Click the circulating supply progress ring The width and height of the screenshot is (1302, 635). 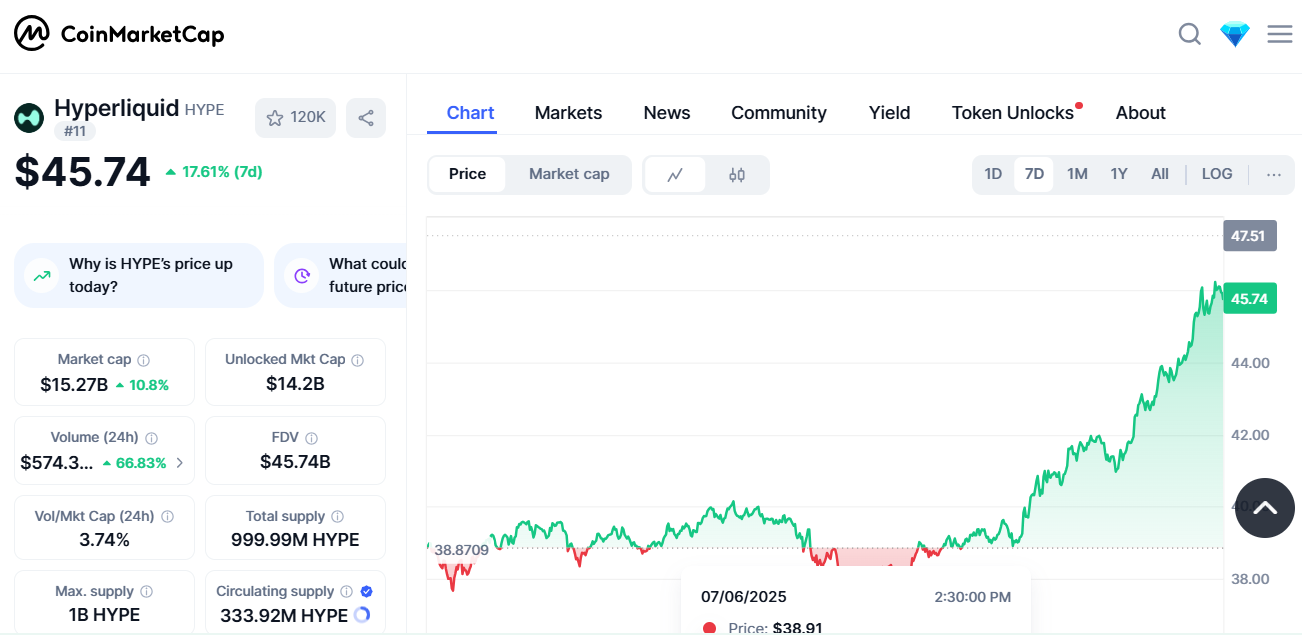coord(362,615)
